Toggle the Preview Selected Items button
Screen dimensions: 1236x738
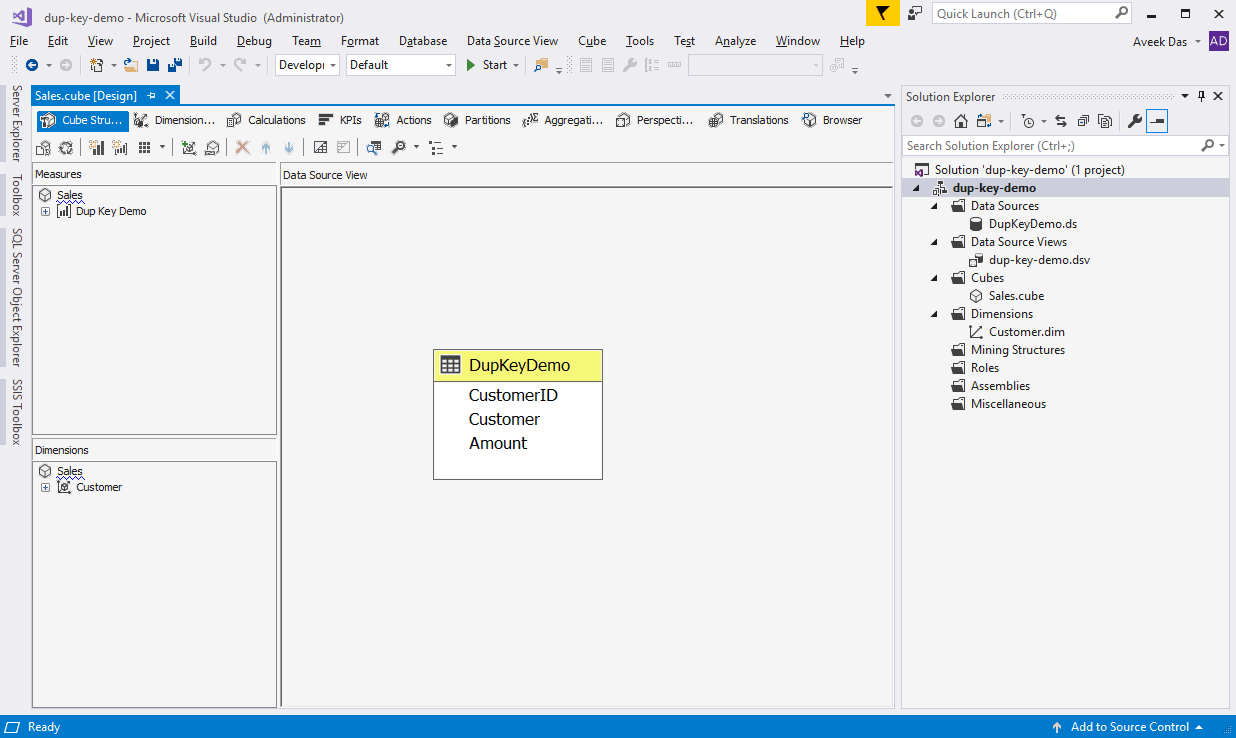point(1157,121)
